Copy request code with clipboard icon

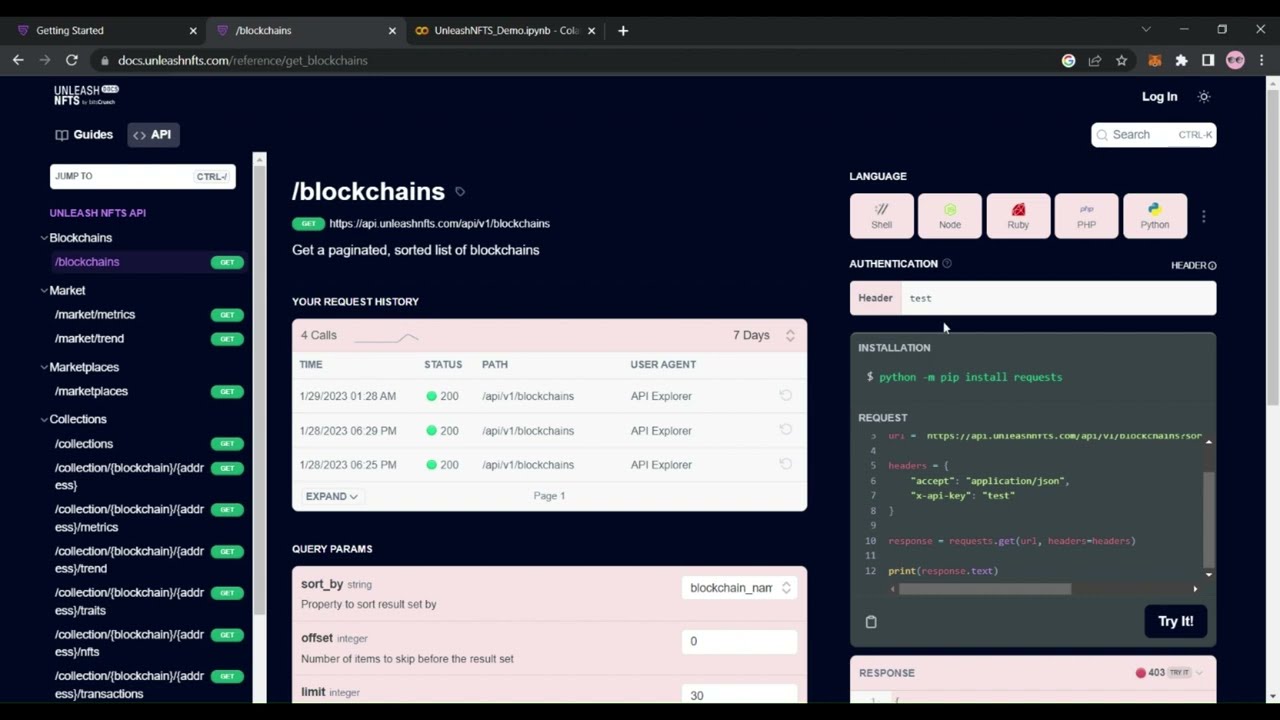[871, 622]
